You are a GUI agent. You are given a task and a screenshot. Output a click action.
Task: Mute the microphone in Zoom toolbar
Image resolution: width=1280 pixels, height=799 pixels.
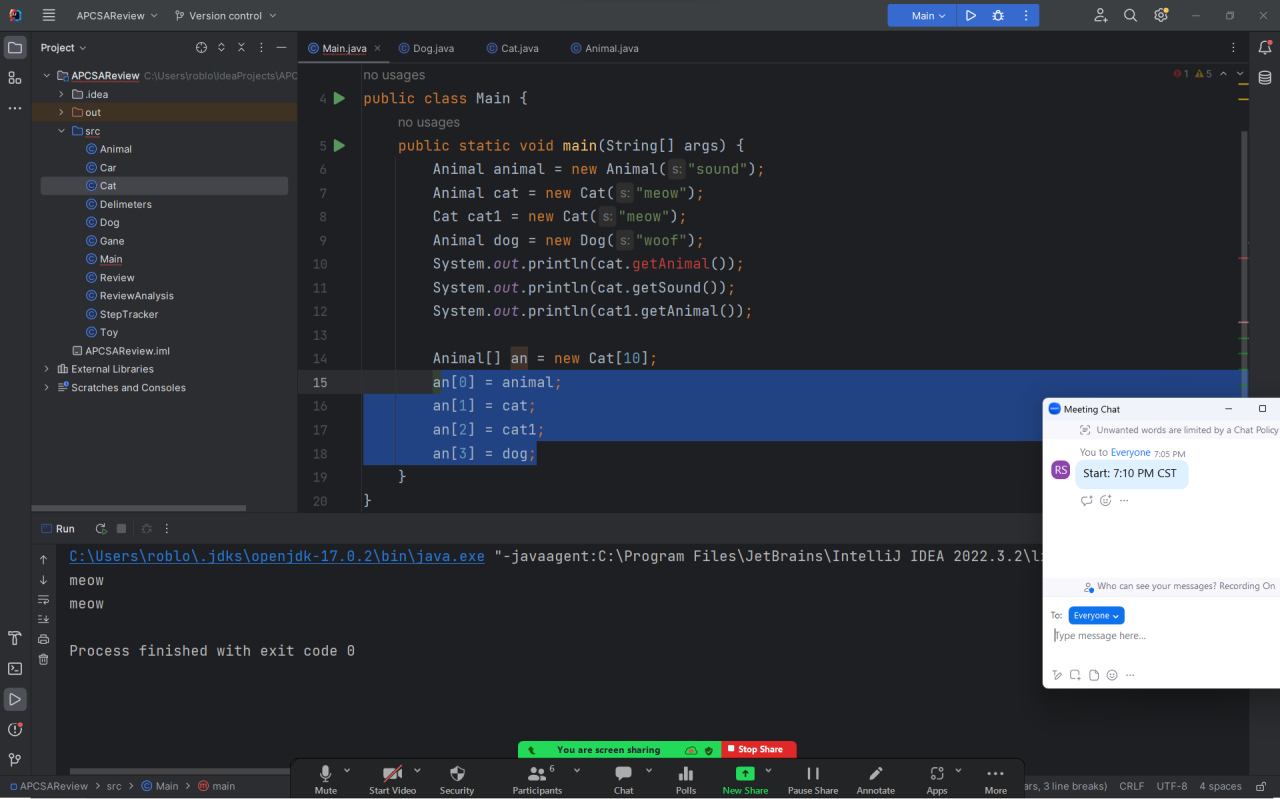point(325,775)
